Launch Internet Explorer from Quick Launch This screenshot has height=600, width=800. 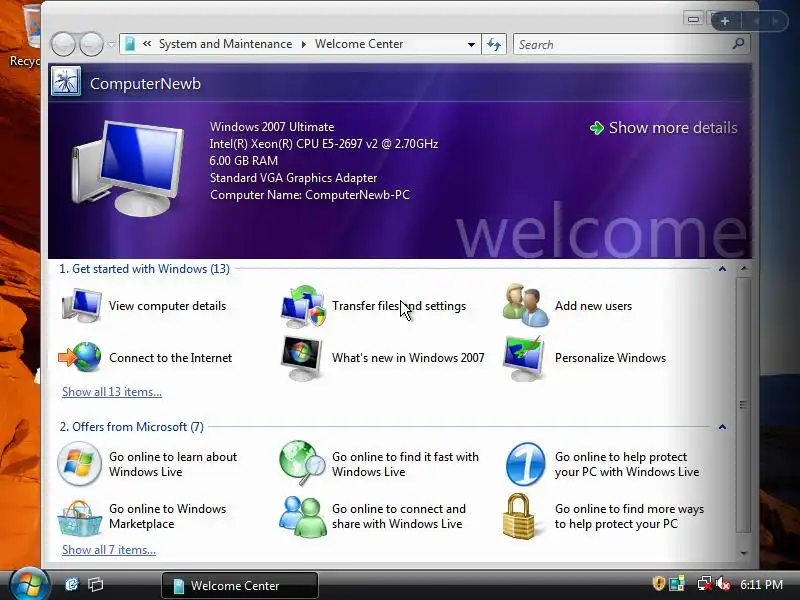(72, 584)
